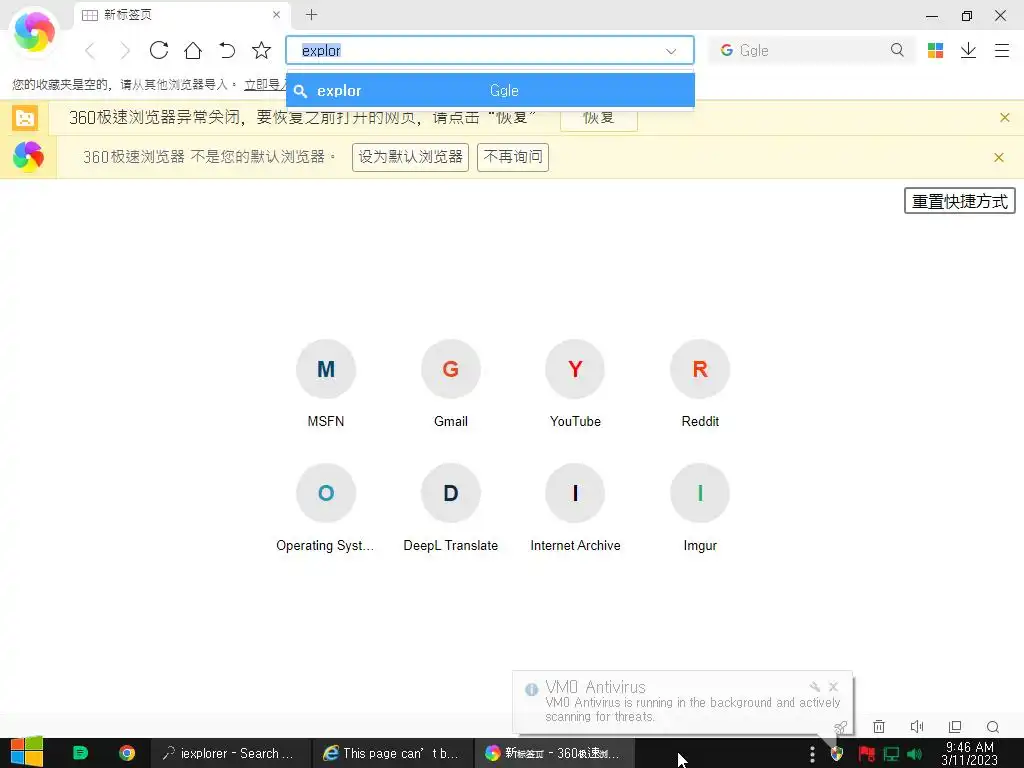Click the 立即导入 import bookmarks link
This screenshot has height=768, width=1024.
265,84
